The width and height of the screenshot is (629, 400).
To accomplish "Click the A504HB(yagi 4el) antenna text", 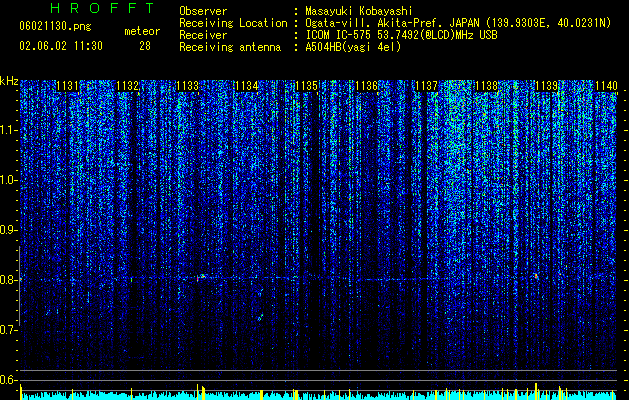I will click(x=353, y=47).
